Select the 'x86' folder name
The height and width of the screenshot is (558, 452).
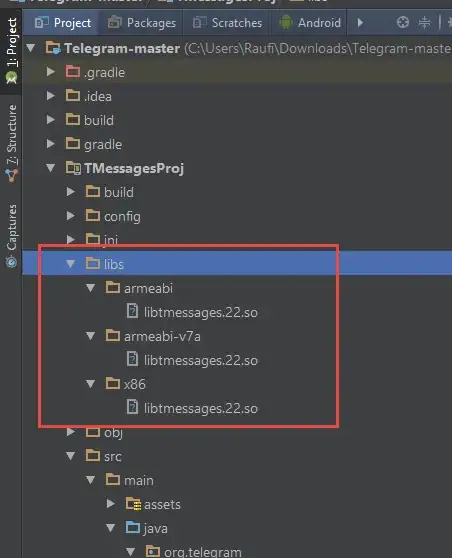click(x=135, y=384)
